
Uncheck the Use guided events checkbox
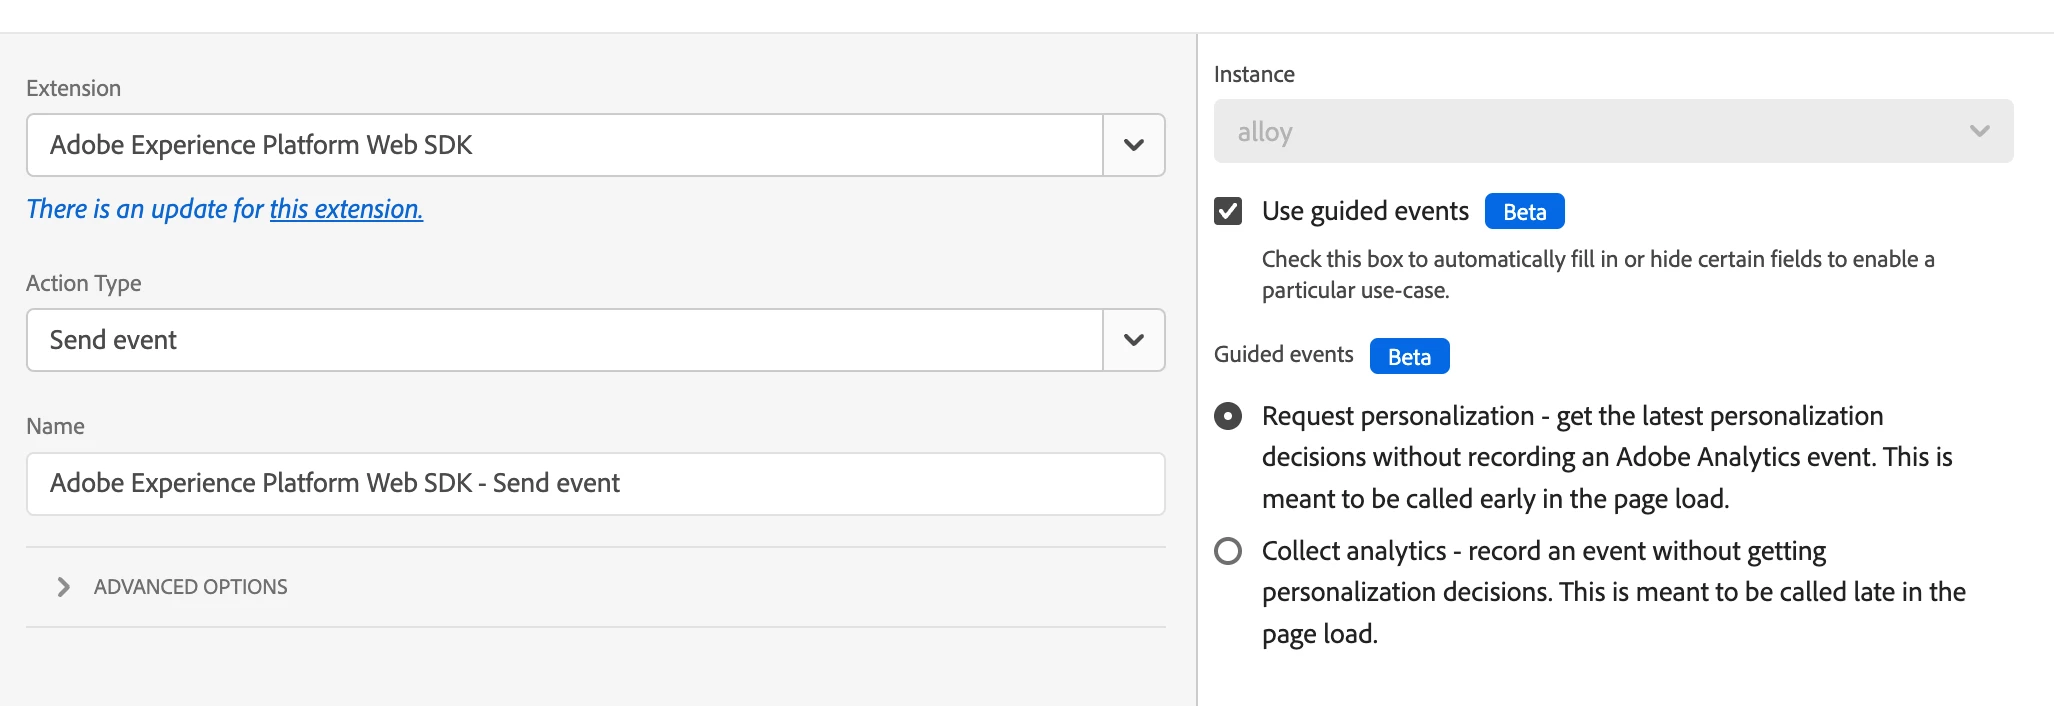1228,211
